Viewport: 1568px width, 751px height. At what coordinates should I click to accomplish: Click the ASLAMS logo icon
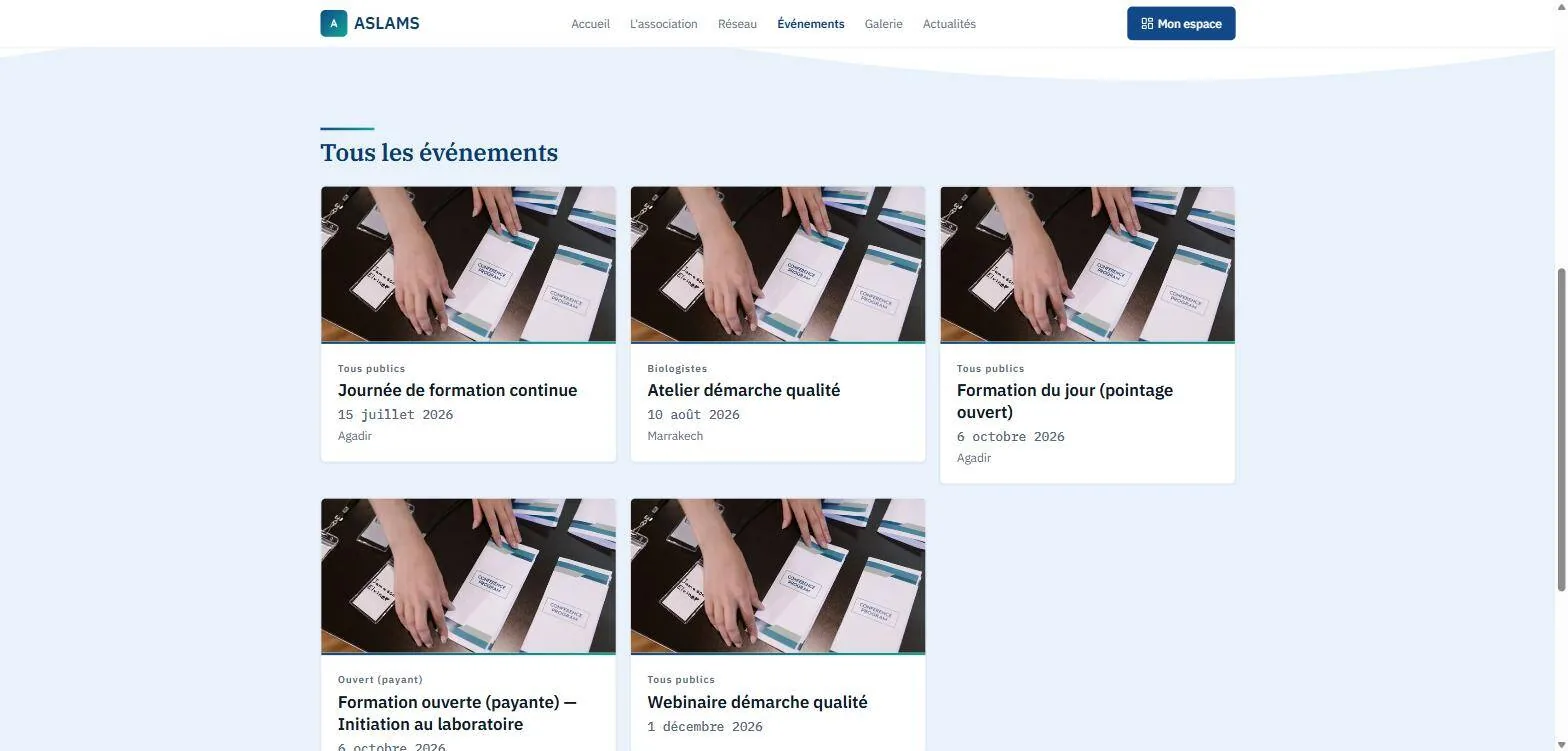[333, 23]
